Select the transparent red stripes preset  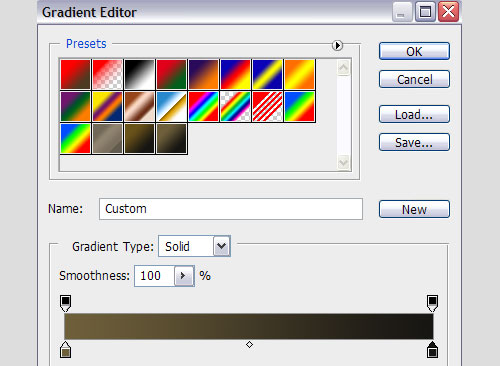pyautogui.click(x=267, y=106)
